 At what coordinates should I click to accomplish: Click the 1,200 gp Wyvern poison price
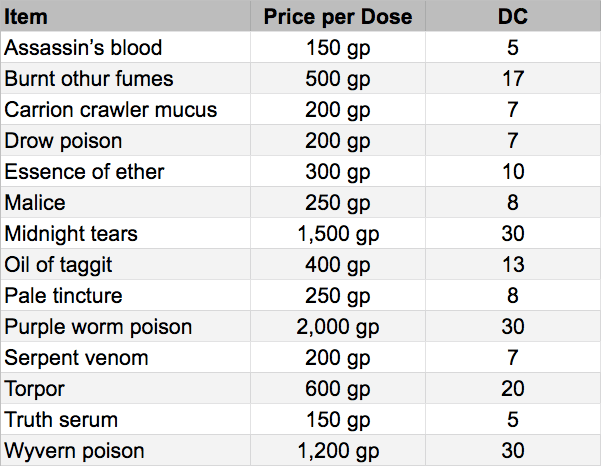click(337, 451)
